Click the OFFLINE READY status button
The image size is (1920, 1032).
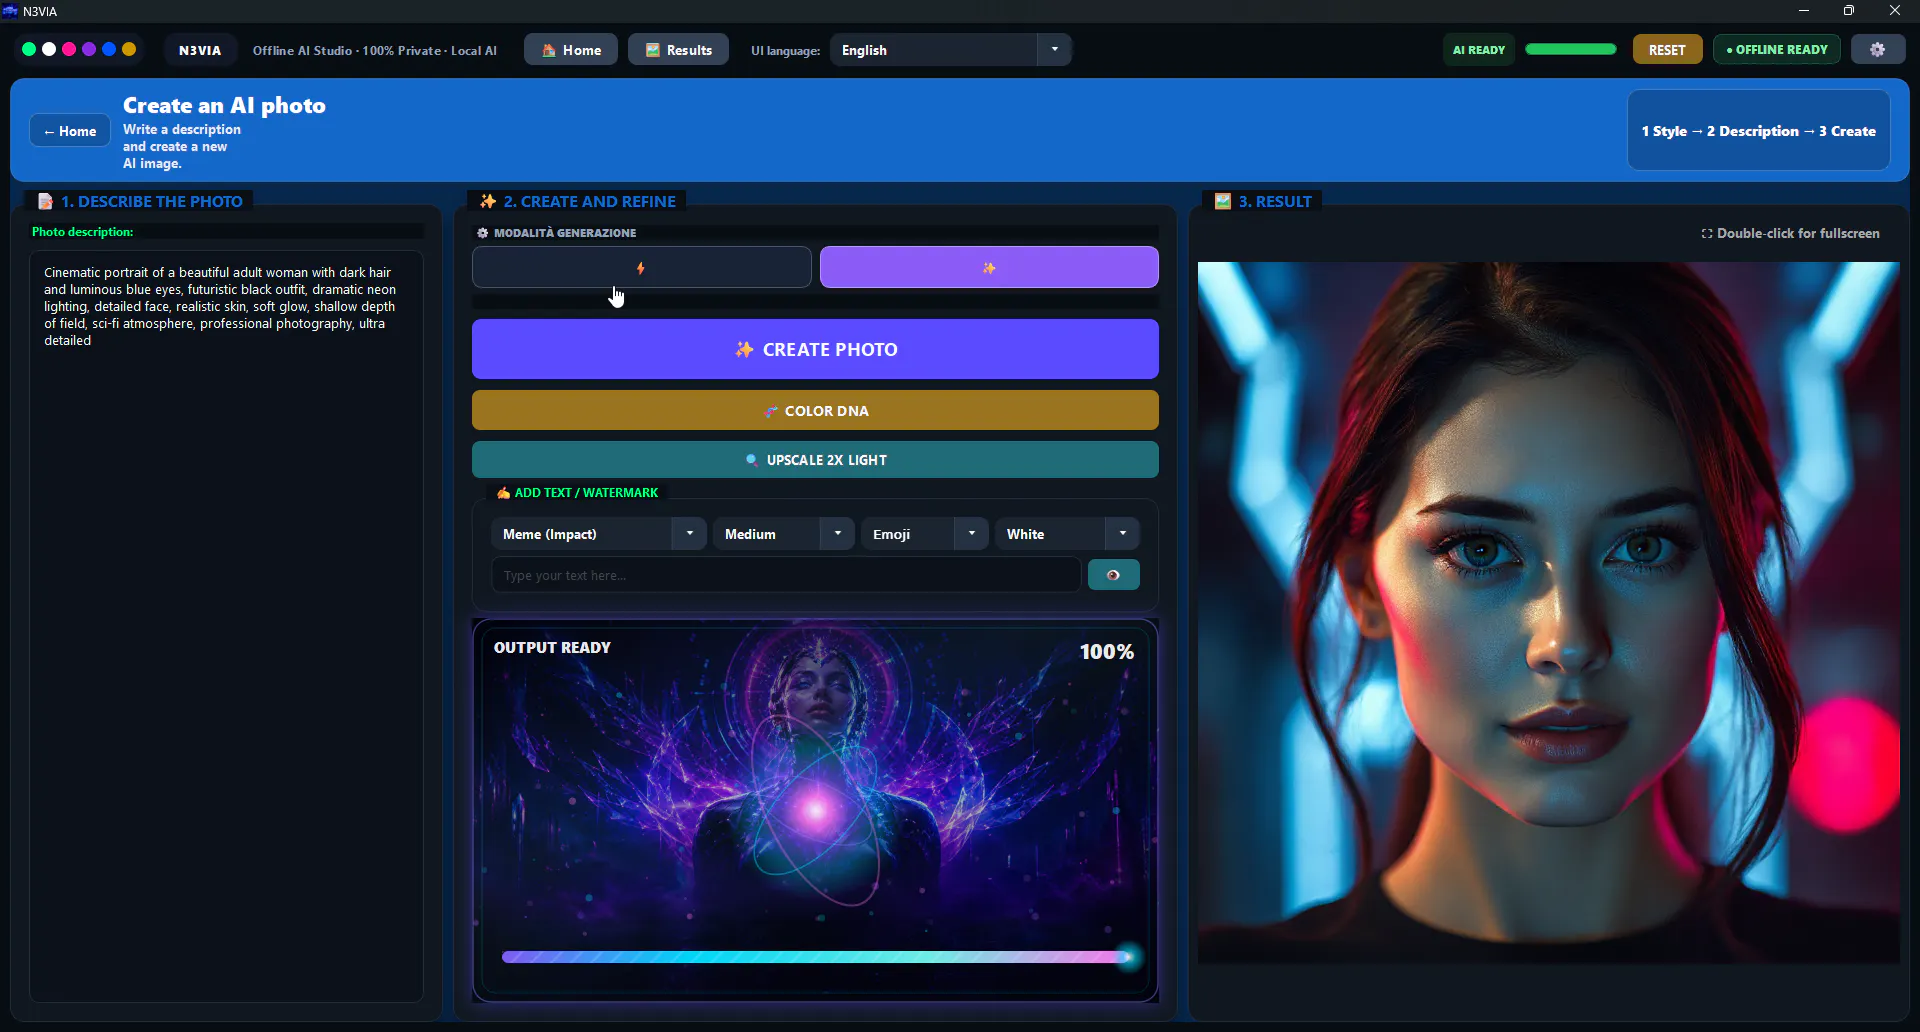coord(1777,50)
